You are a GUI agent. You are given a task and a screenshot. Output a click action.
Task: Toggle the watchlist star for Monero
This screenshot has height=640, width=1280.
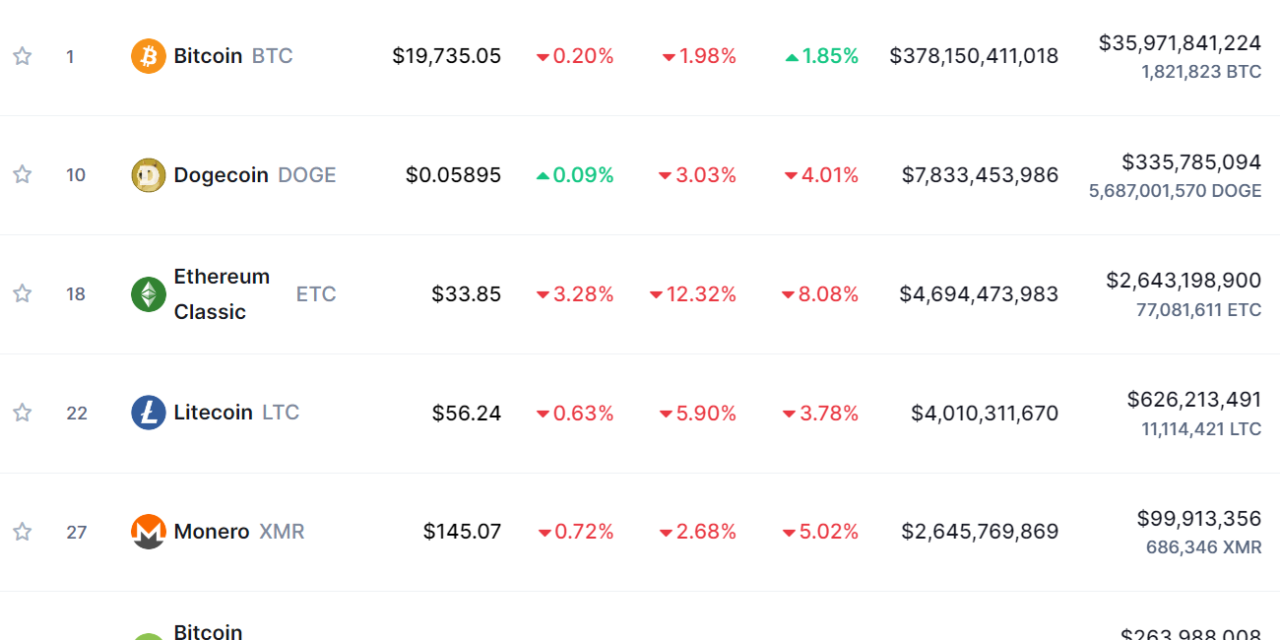click(22, 531)
